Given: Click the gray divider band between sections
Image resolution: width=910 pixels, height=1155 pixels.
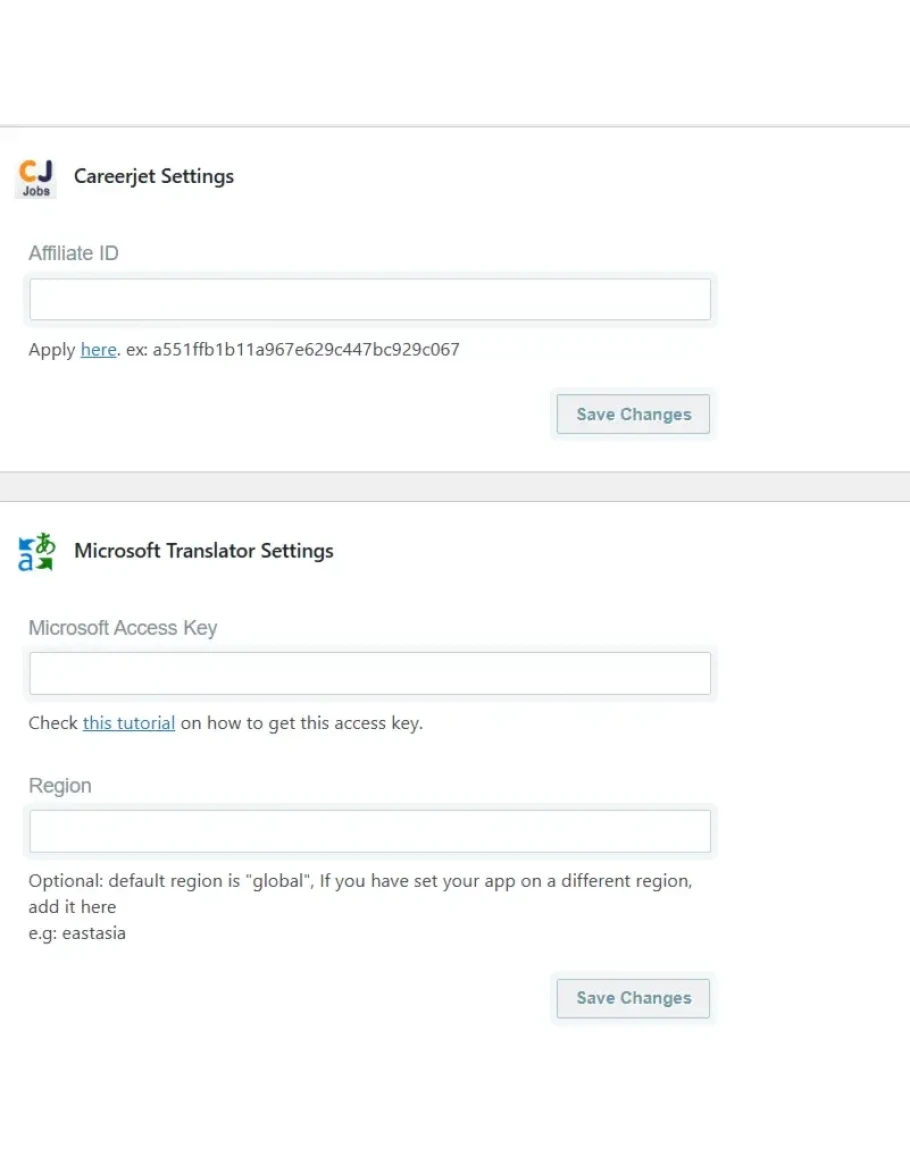Looking at the screenshot, I should [455, 487].
